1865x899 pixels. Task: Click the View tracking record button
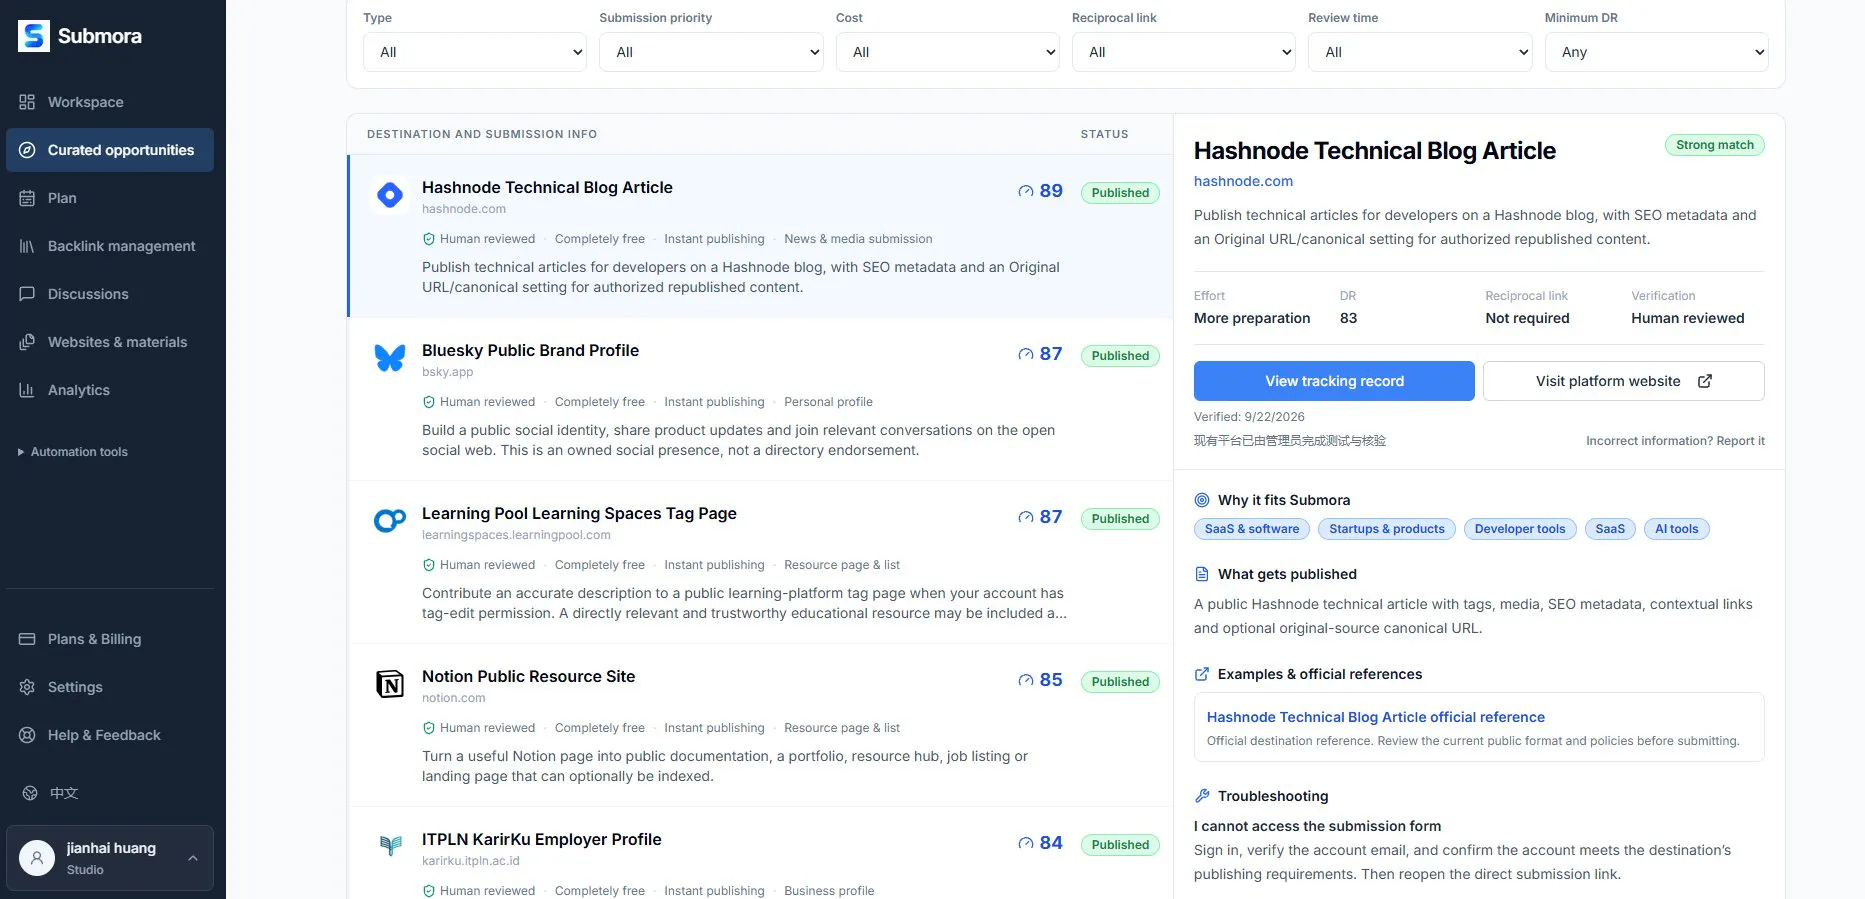tap(1334, 381)
